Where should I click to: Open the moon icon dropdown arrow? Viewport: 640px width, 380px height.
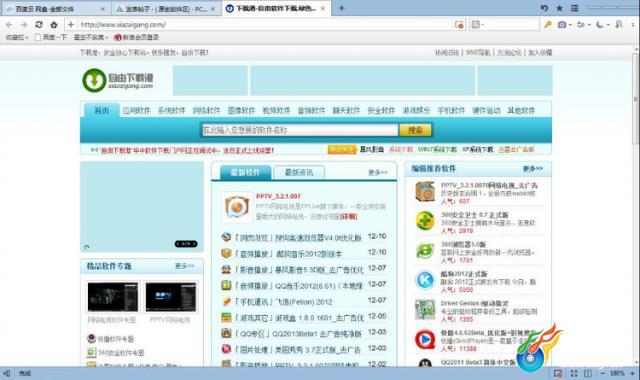pyautogui.click(x=608, y=25)
